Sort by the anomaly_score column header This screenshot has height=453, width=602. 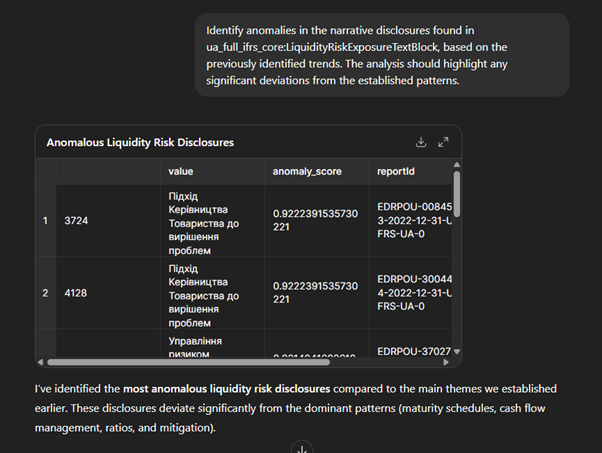point(306,171)
